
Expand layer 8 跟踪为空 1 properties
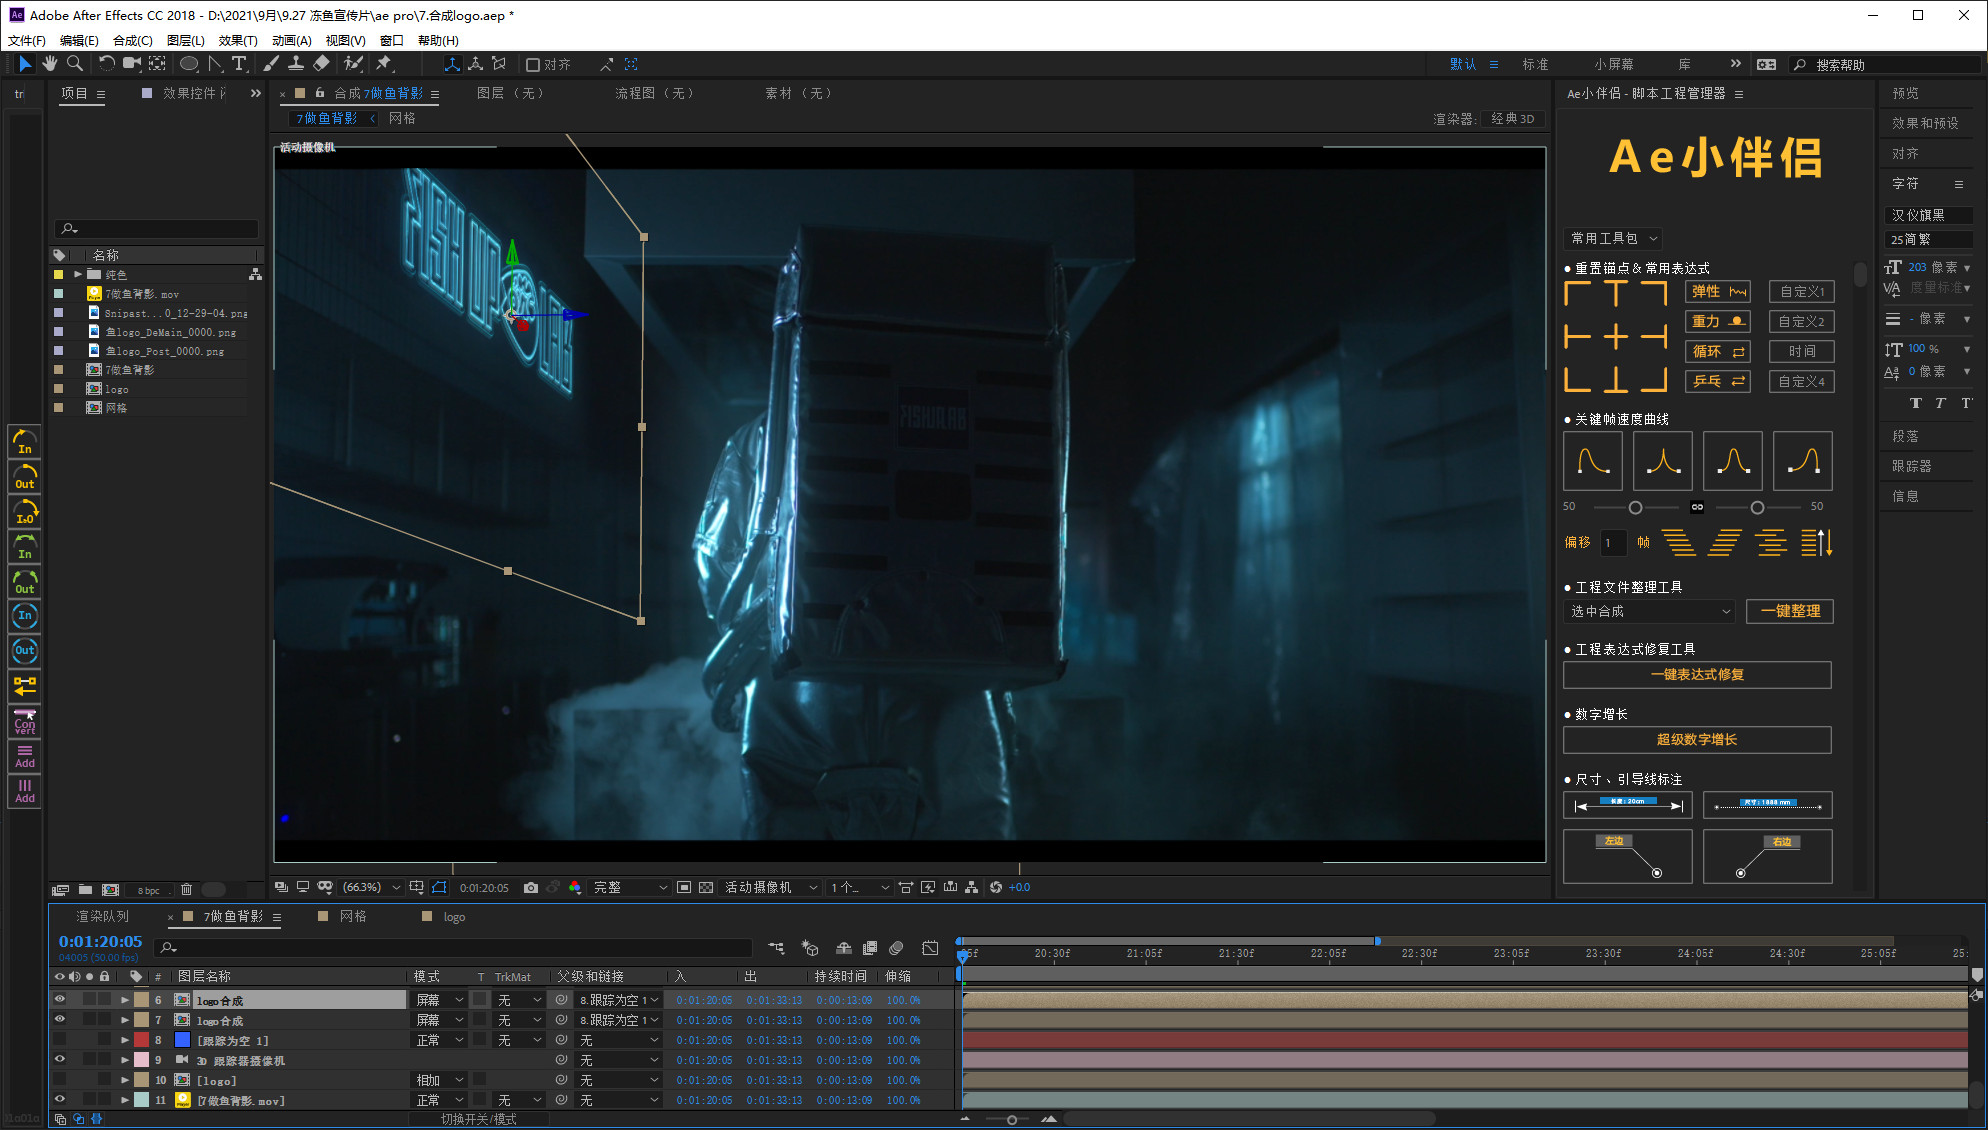click(x=125, y=1040)
